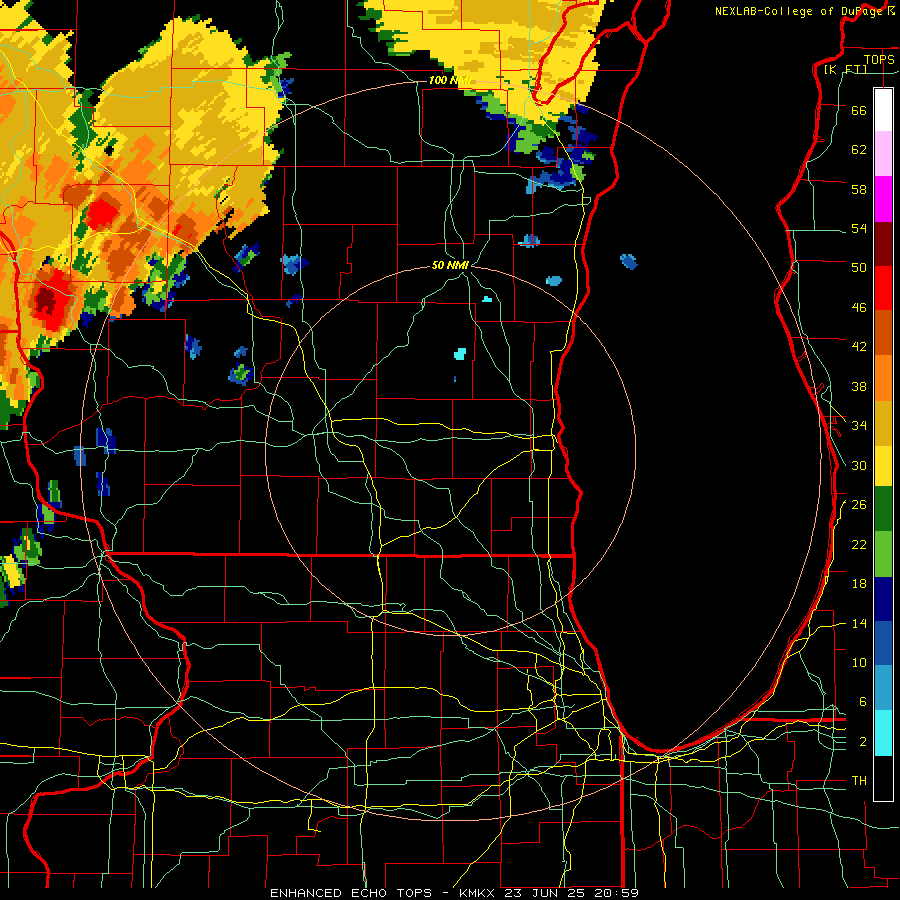The height and width of the screenshot is (900, 900).
Task: Click the dark maroon storm core in the western echoes
Action: click(x=46, y=301)
